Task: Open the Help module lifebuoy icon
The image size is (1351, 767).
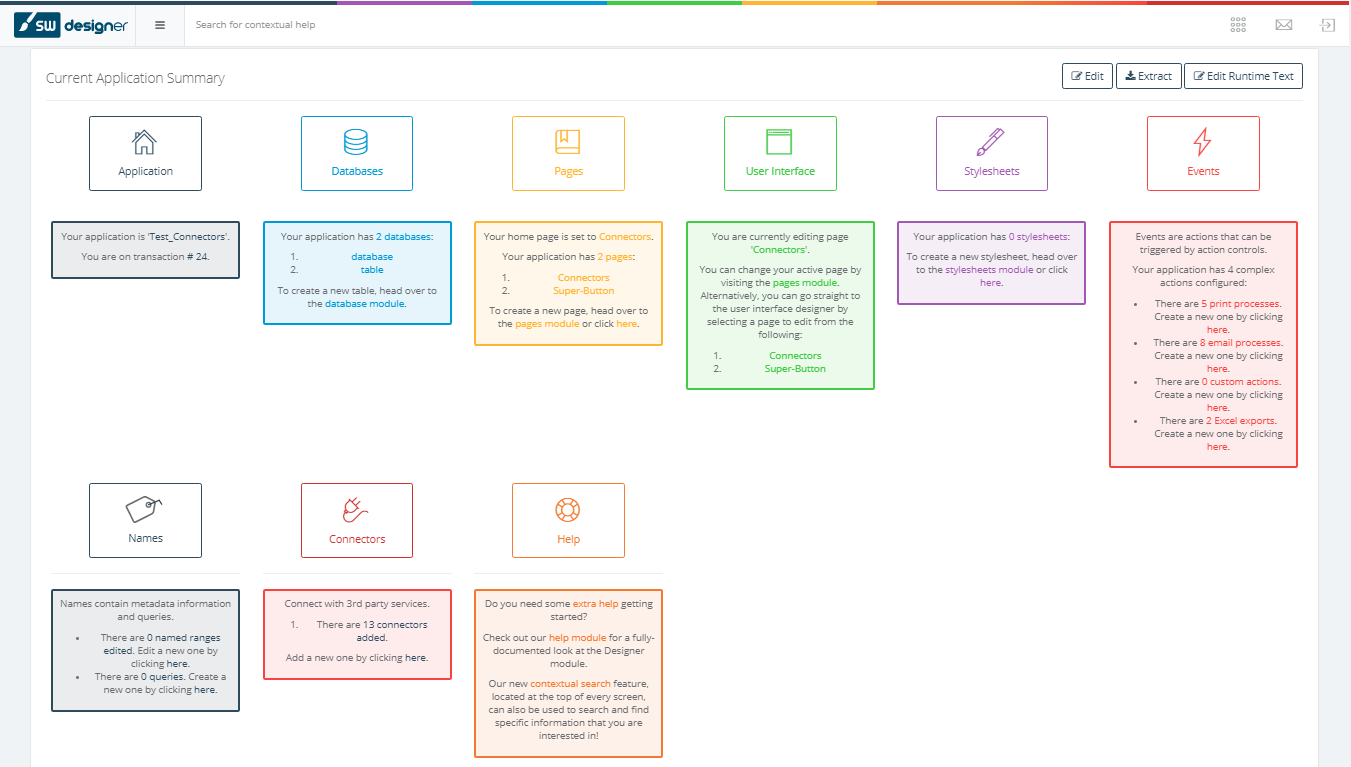Action: tap(568, 510)
